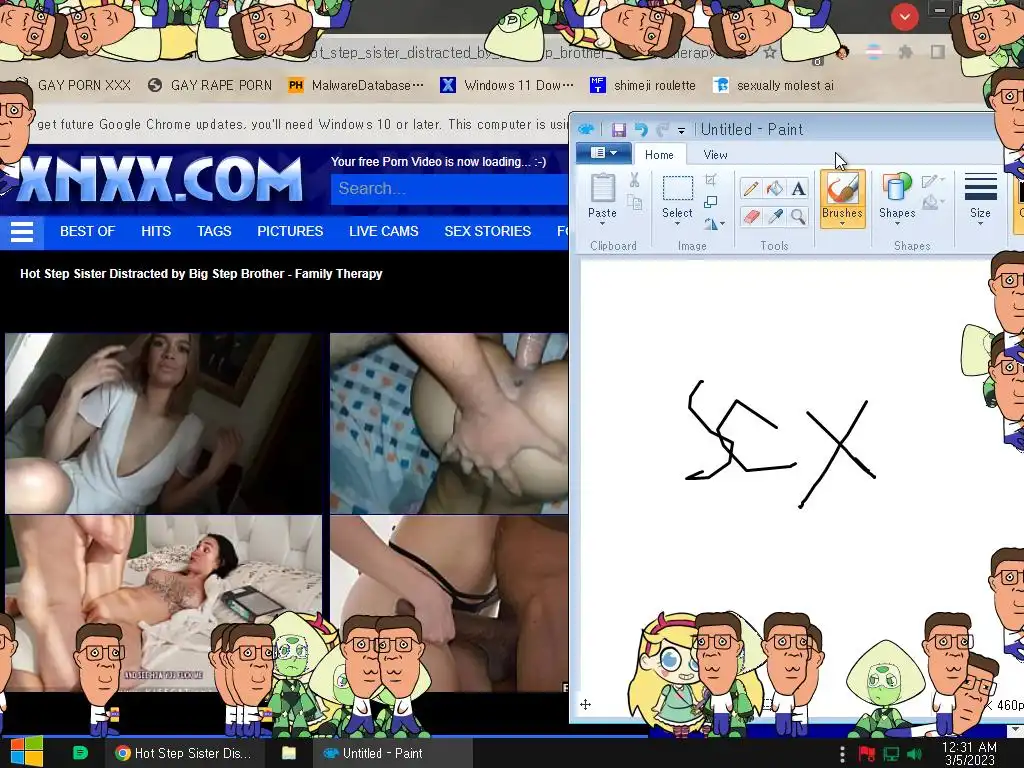1024x768 pixels.
Task: Select the Magnifier tool
Action: 798,216
